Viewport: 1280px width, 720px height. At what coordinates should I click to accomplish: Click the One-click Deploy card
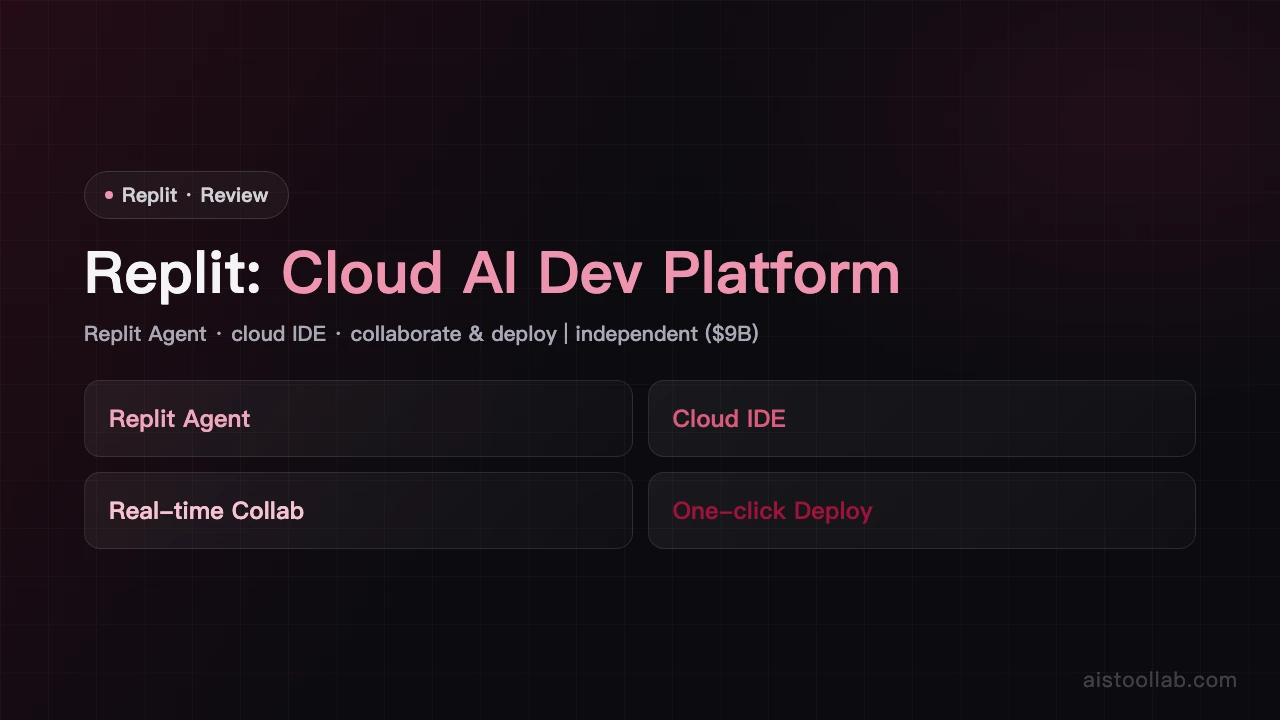922,510
